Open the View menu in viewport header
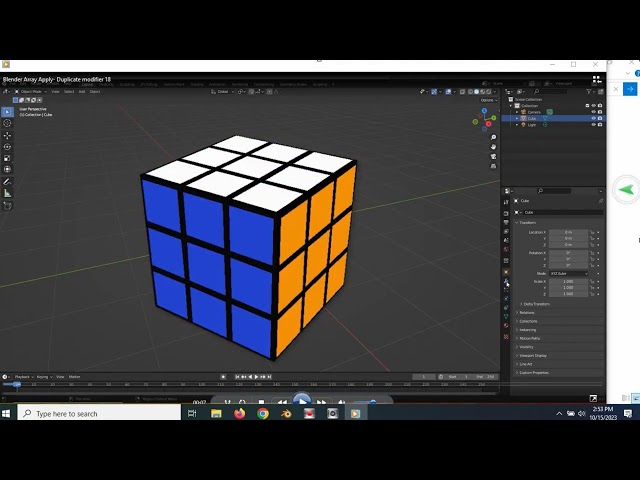Image resolution: width=640 pixels, height=480 pixels. pyautogui.click(x=55, y=92)
